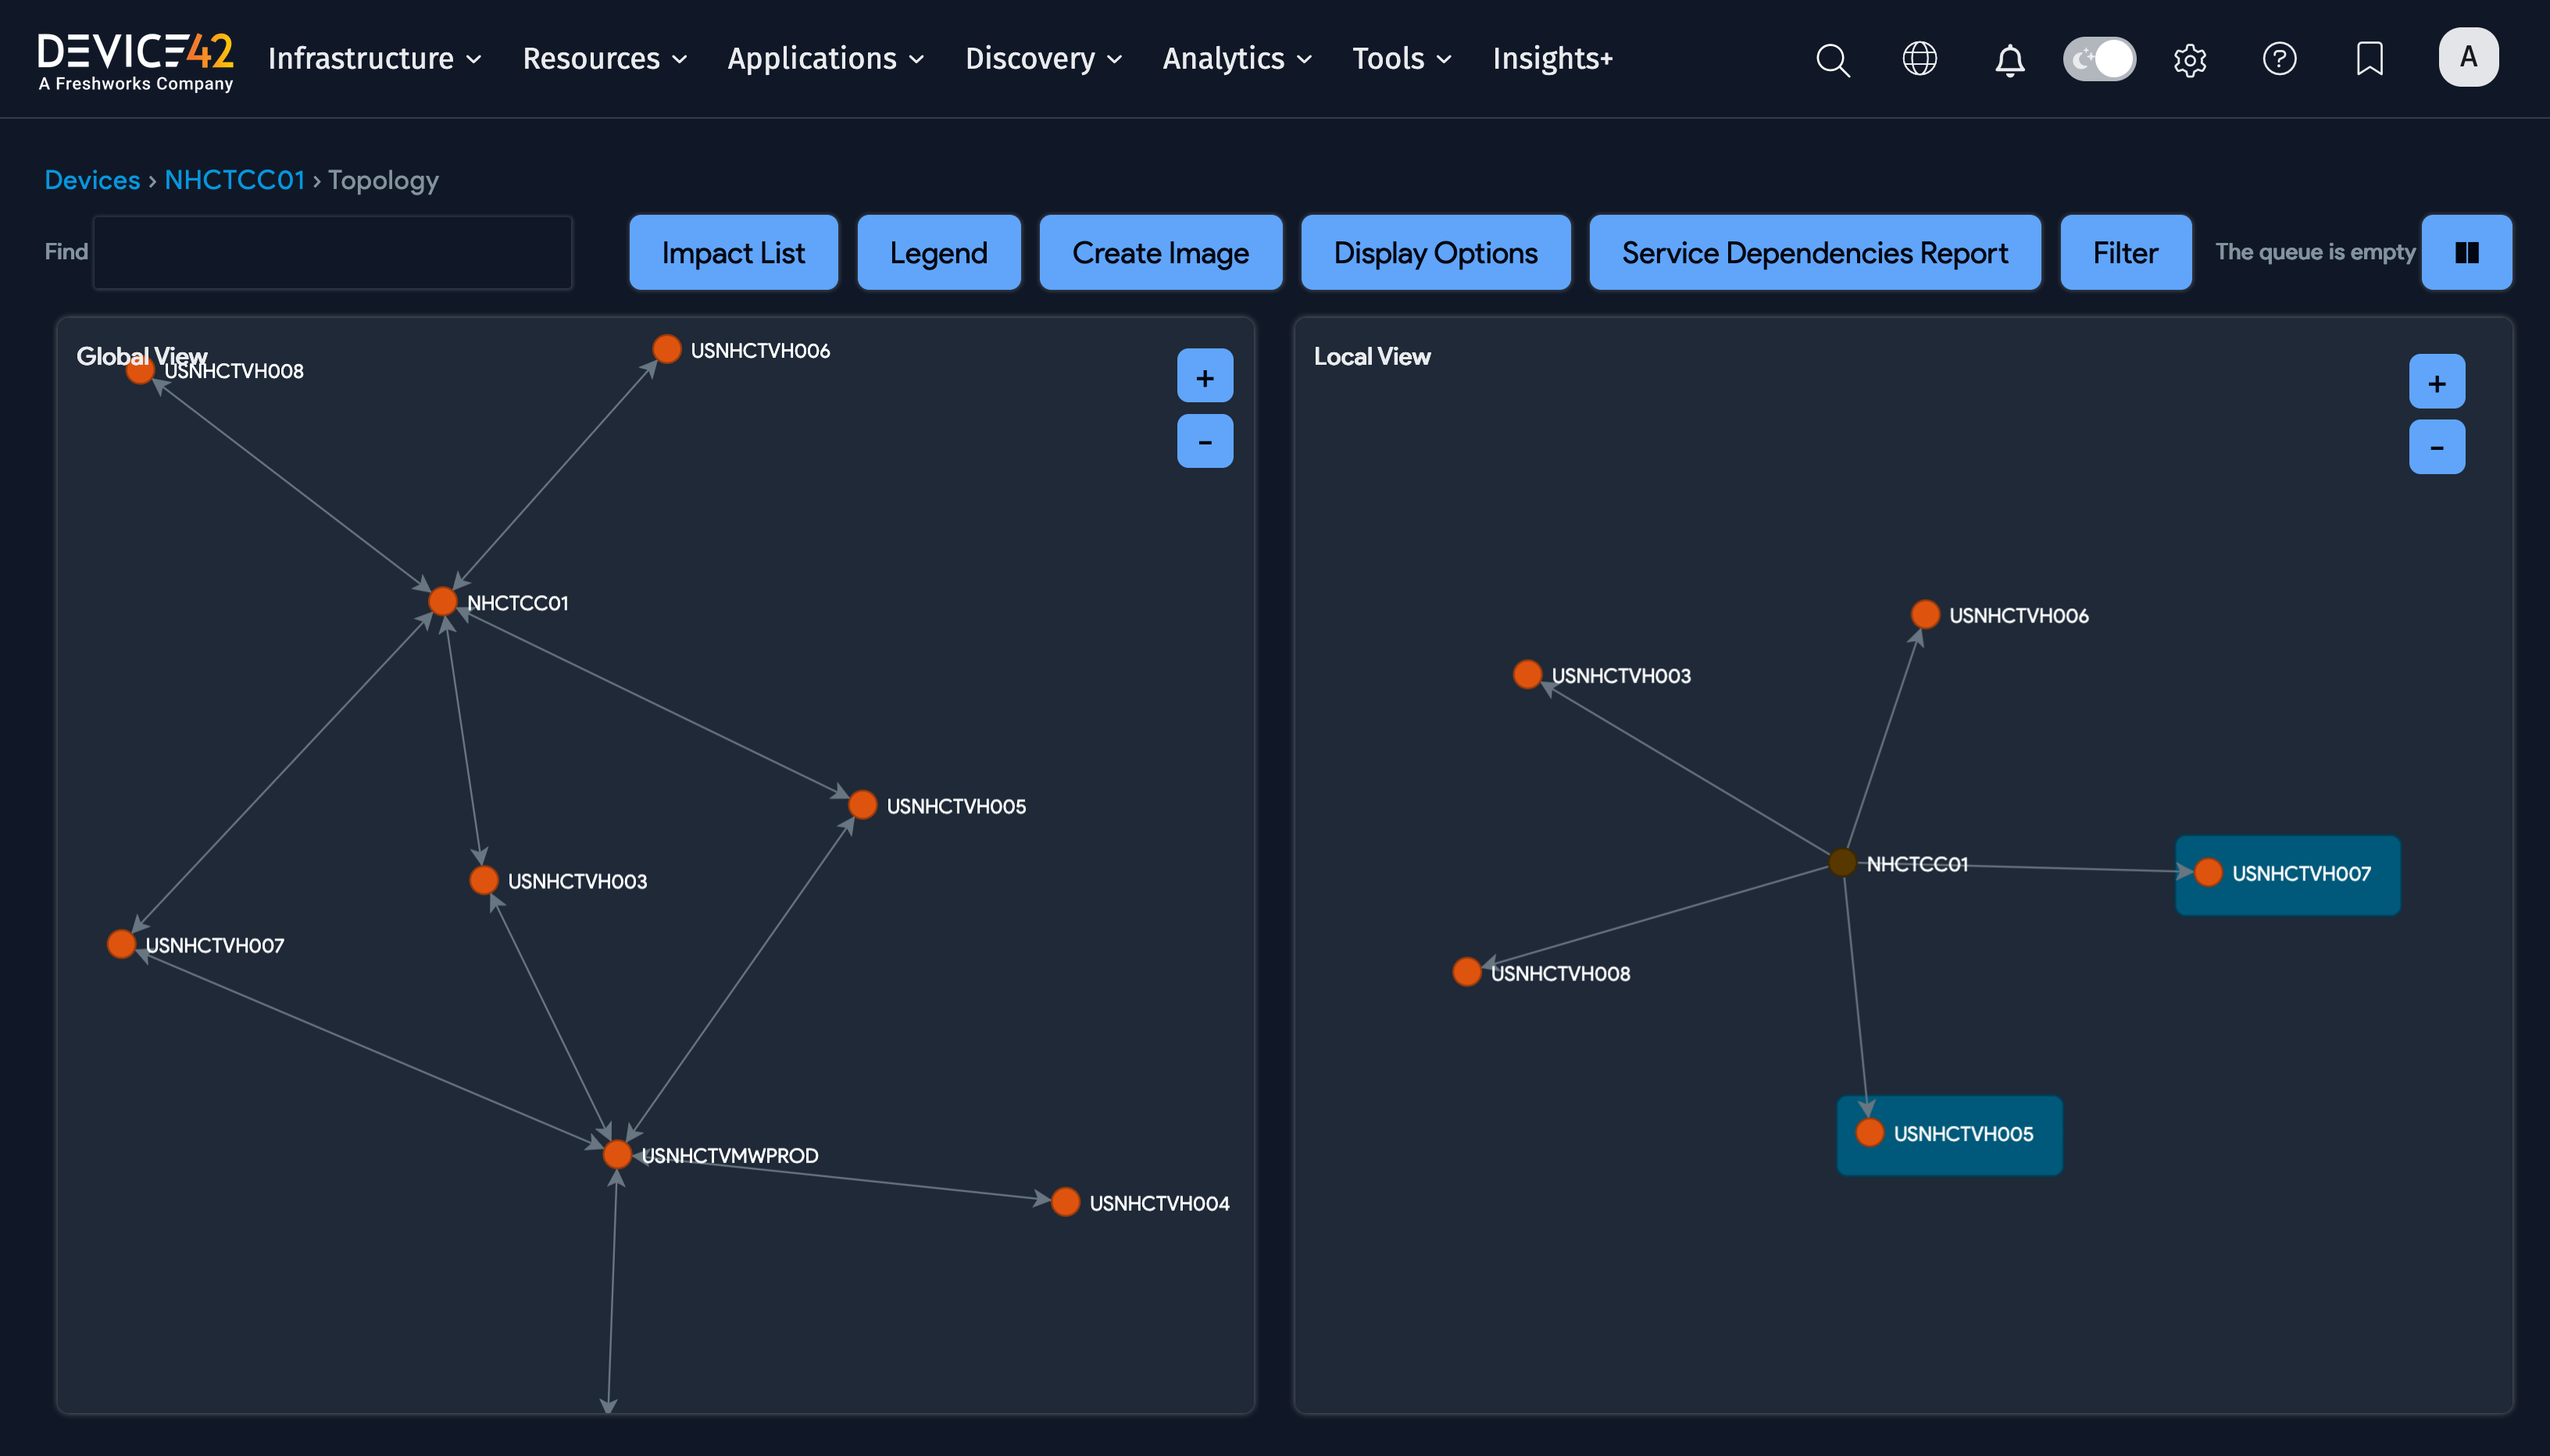Click inside the Find input field
Screen dimensions: 2550x1456
[332, 252]
